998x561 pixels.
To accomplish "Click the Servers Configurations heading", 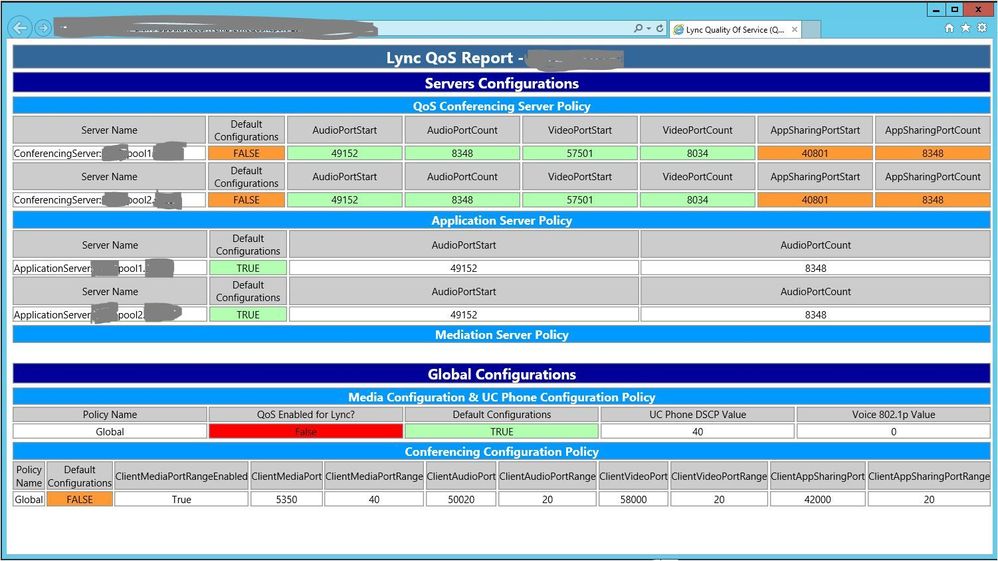I will [x=502, y=83].
